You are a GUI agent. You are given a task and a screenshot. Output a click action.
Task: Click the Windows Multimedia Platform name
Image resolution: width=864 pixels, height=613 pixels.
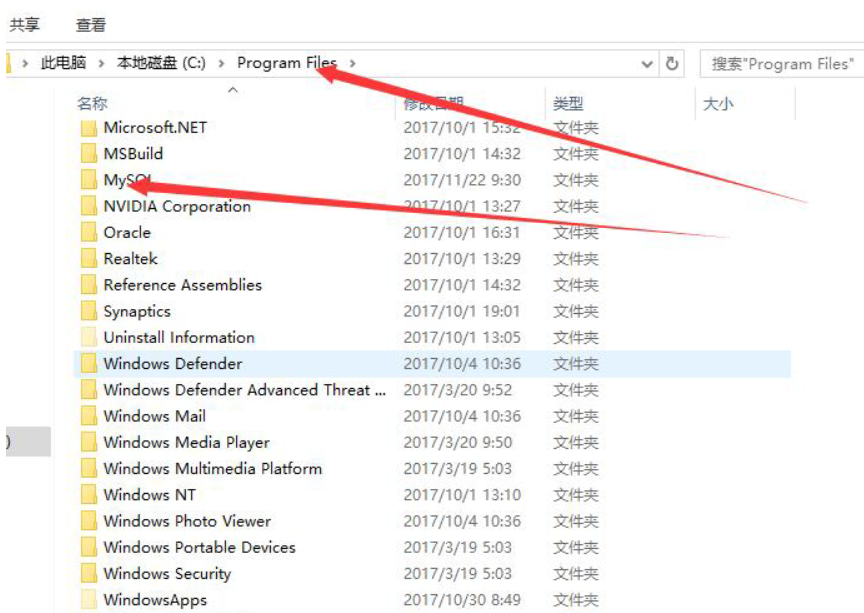tap(213, 469)
